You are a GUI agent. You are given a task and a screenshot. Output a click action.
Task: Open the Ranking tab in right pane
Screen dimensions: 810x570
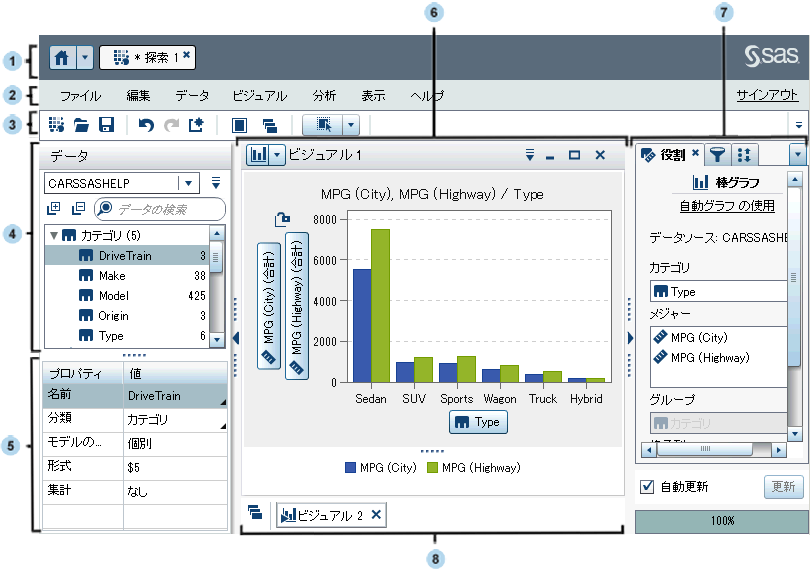click(744, 154)
